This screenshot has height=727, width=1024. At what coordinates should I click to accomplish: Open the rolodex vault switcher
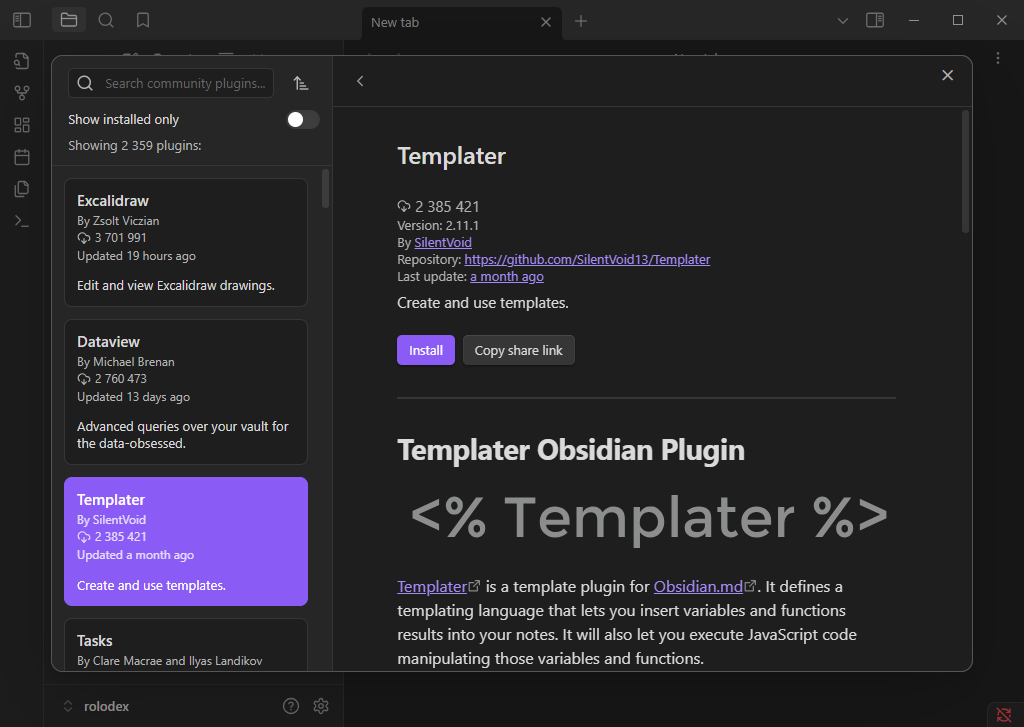tap(97, 706)
